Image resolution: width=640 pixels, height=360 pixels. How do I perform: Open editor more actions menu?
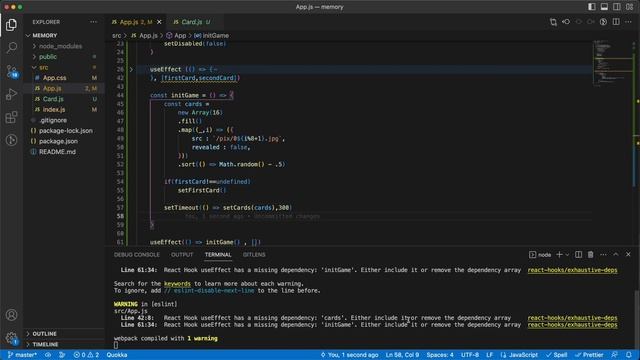tap(628, 22)
